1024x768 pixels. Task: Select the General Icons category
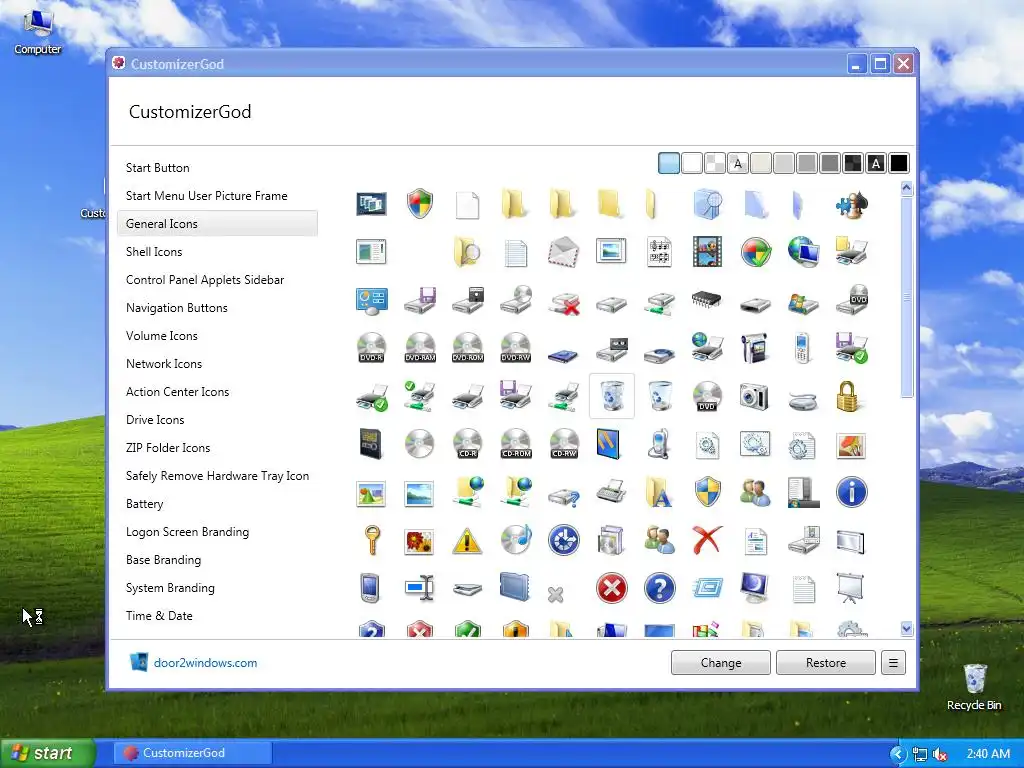coord(217,223)
